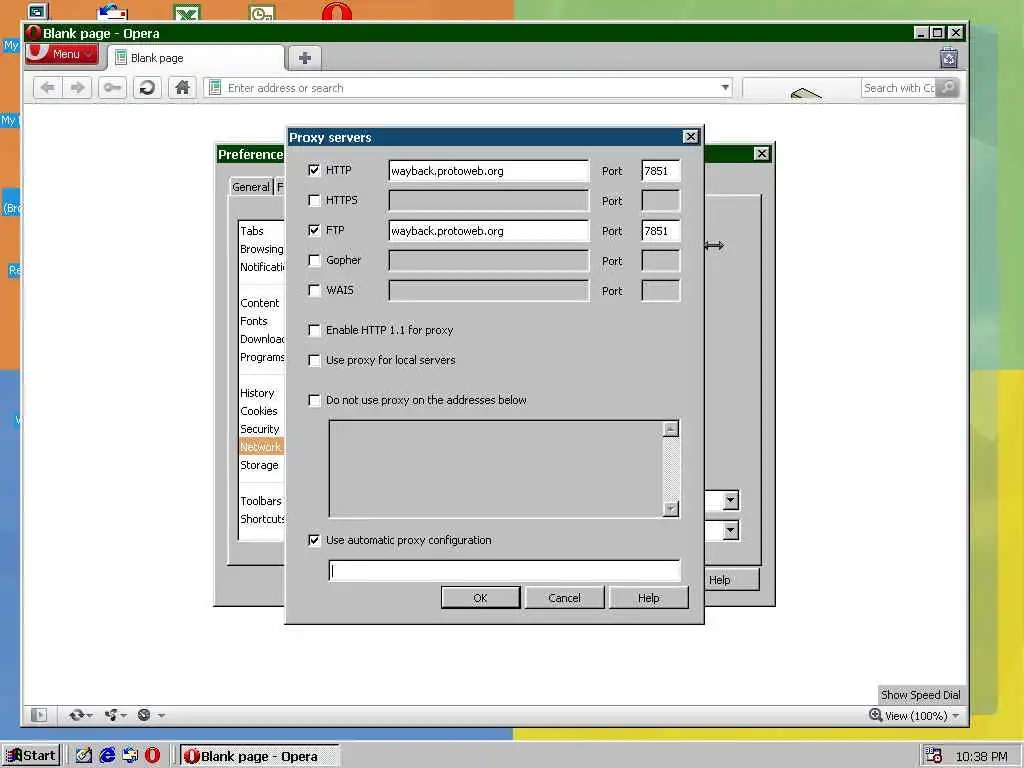This screenshot has height=768, width=1024.
Task: Switch to the Blank page tab
Action: point(197,57)
